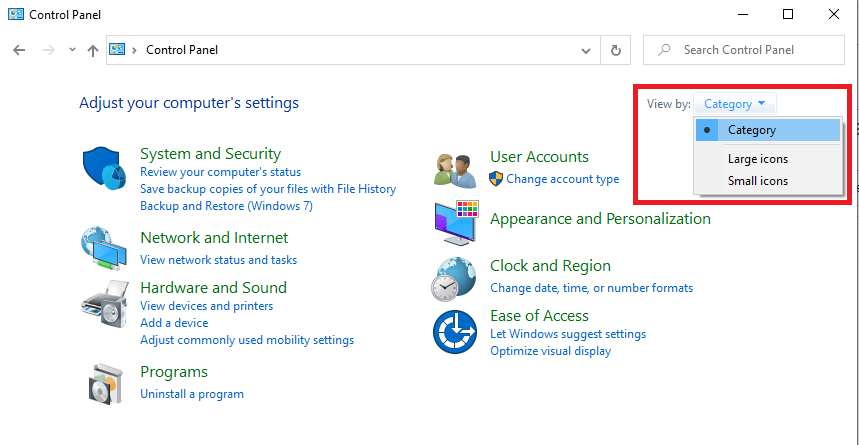
Task: Open Save backup copies with File History
Action: [268, 189]
